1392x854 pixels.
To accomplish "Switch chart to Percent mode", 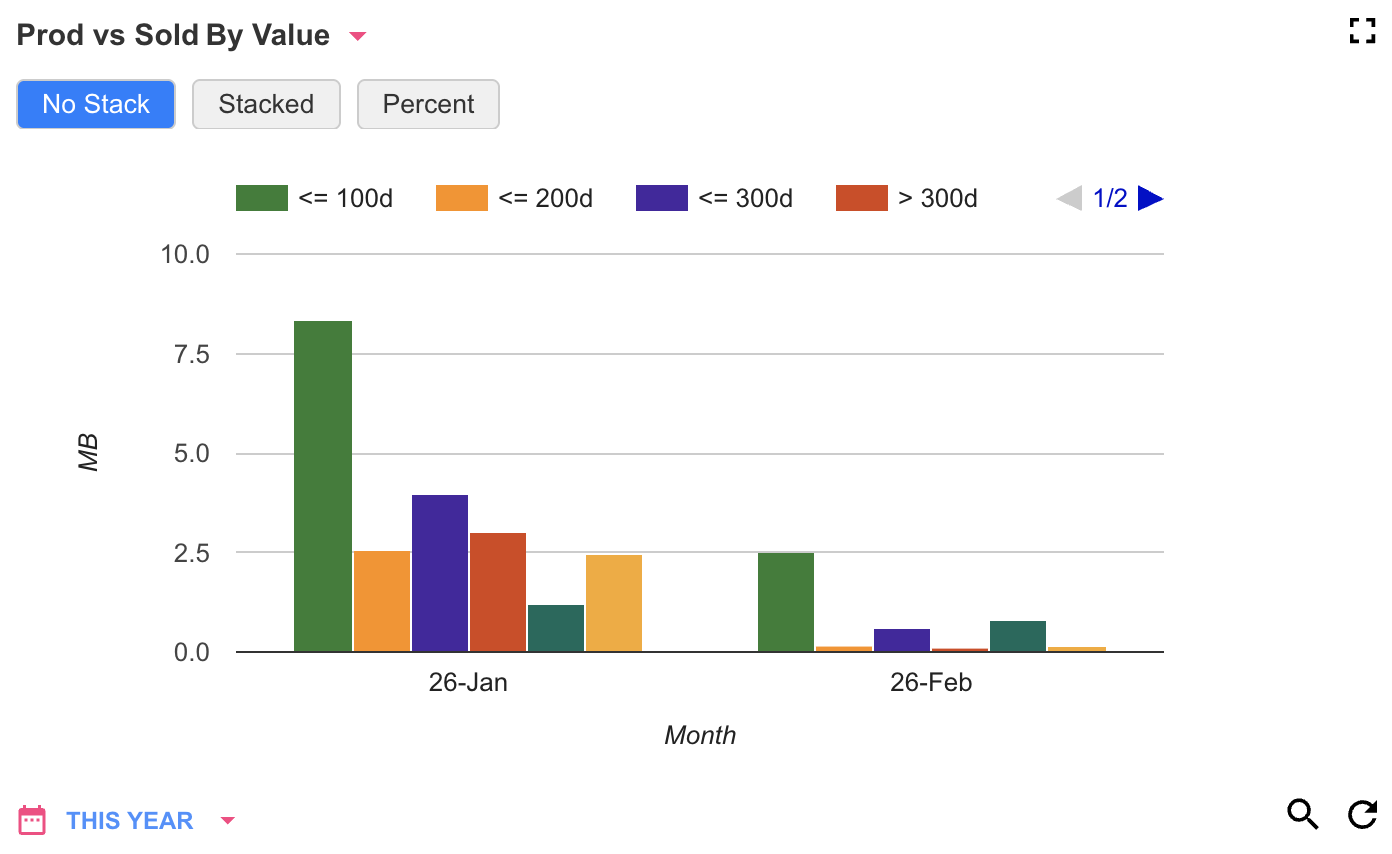I will coord(428,104).
